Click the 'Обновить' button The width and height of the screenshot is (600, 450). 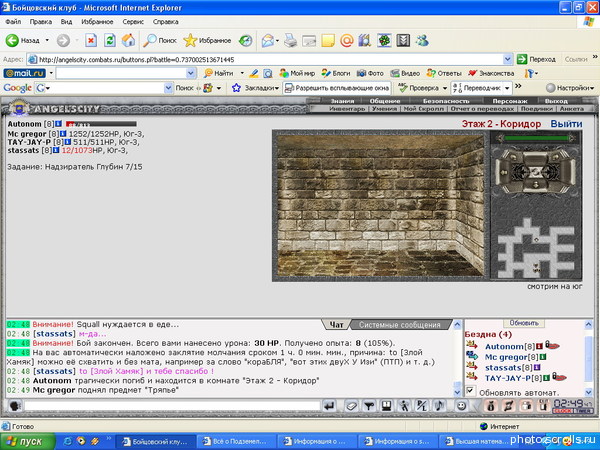coord(524,323)
